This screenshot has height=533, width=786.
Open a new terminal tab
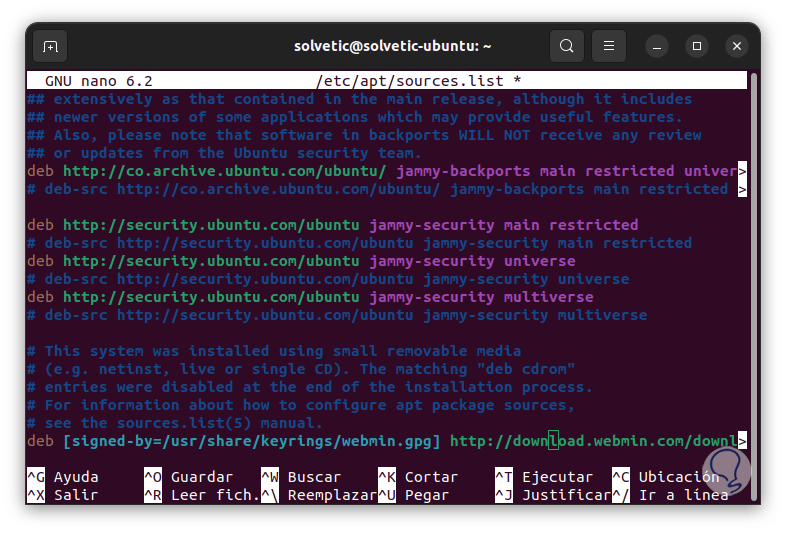pyautogui.click(x=50, y=47)
